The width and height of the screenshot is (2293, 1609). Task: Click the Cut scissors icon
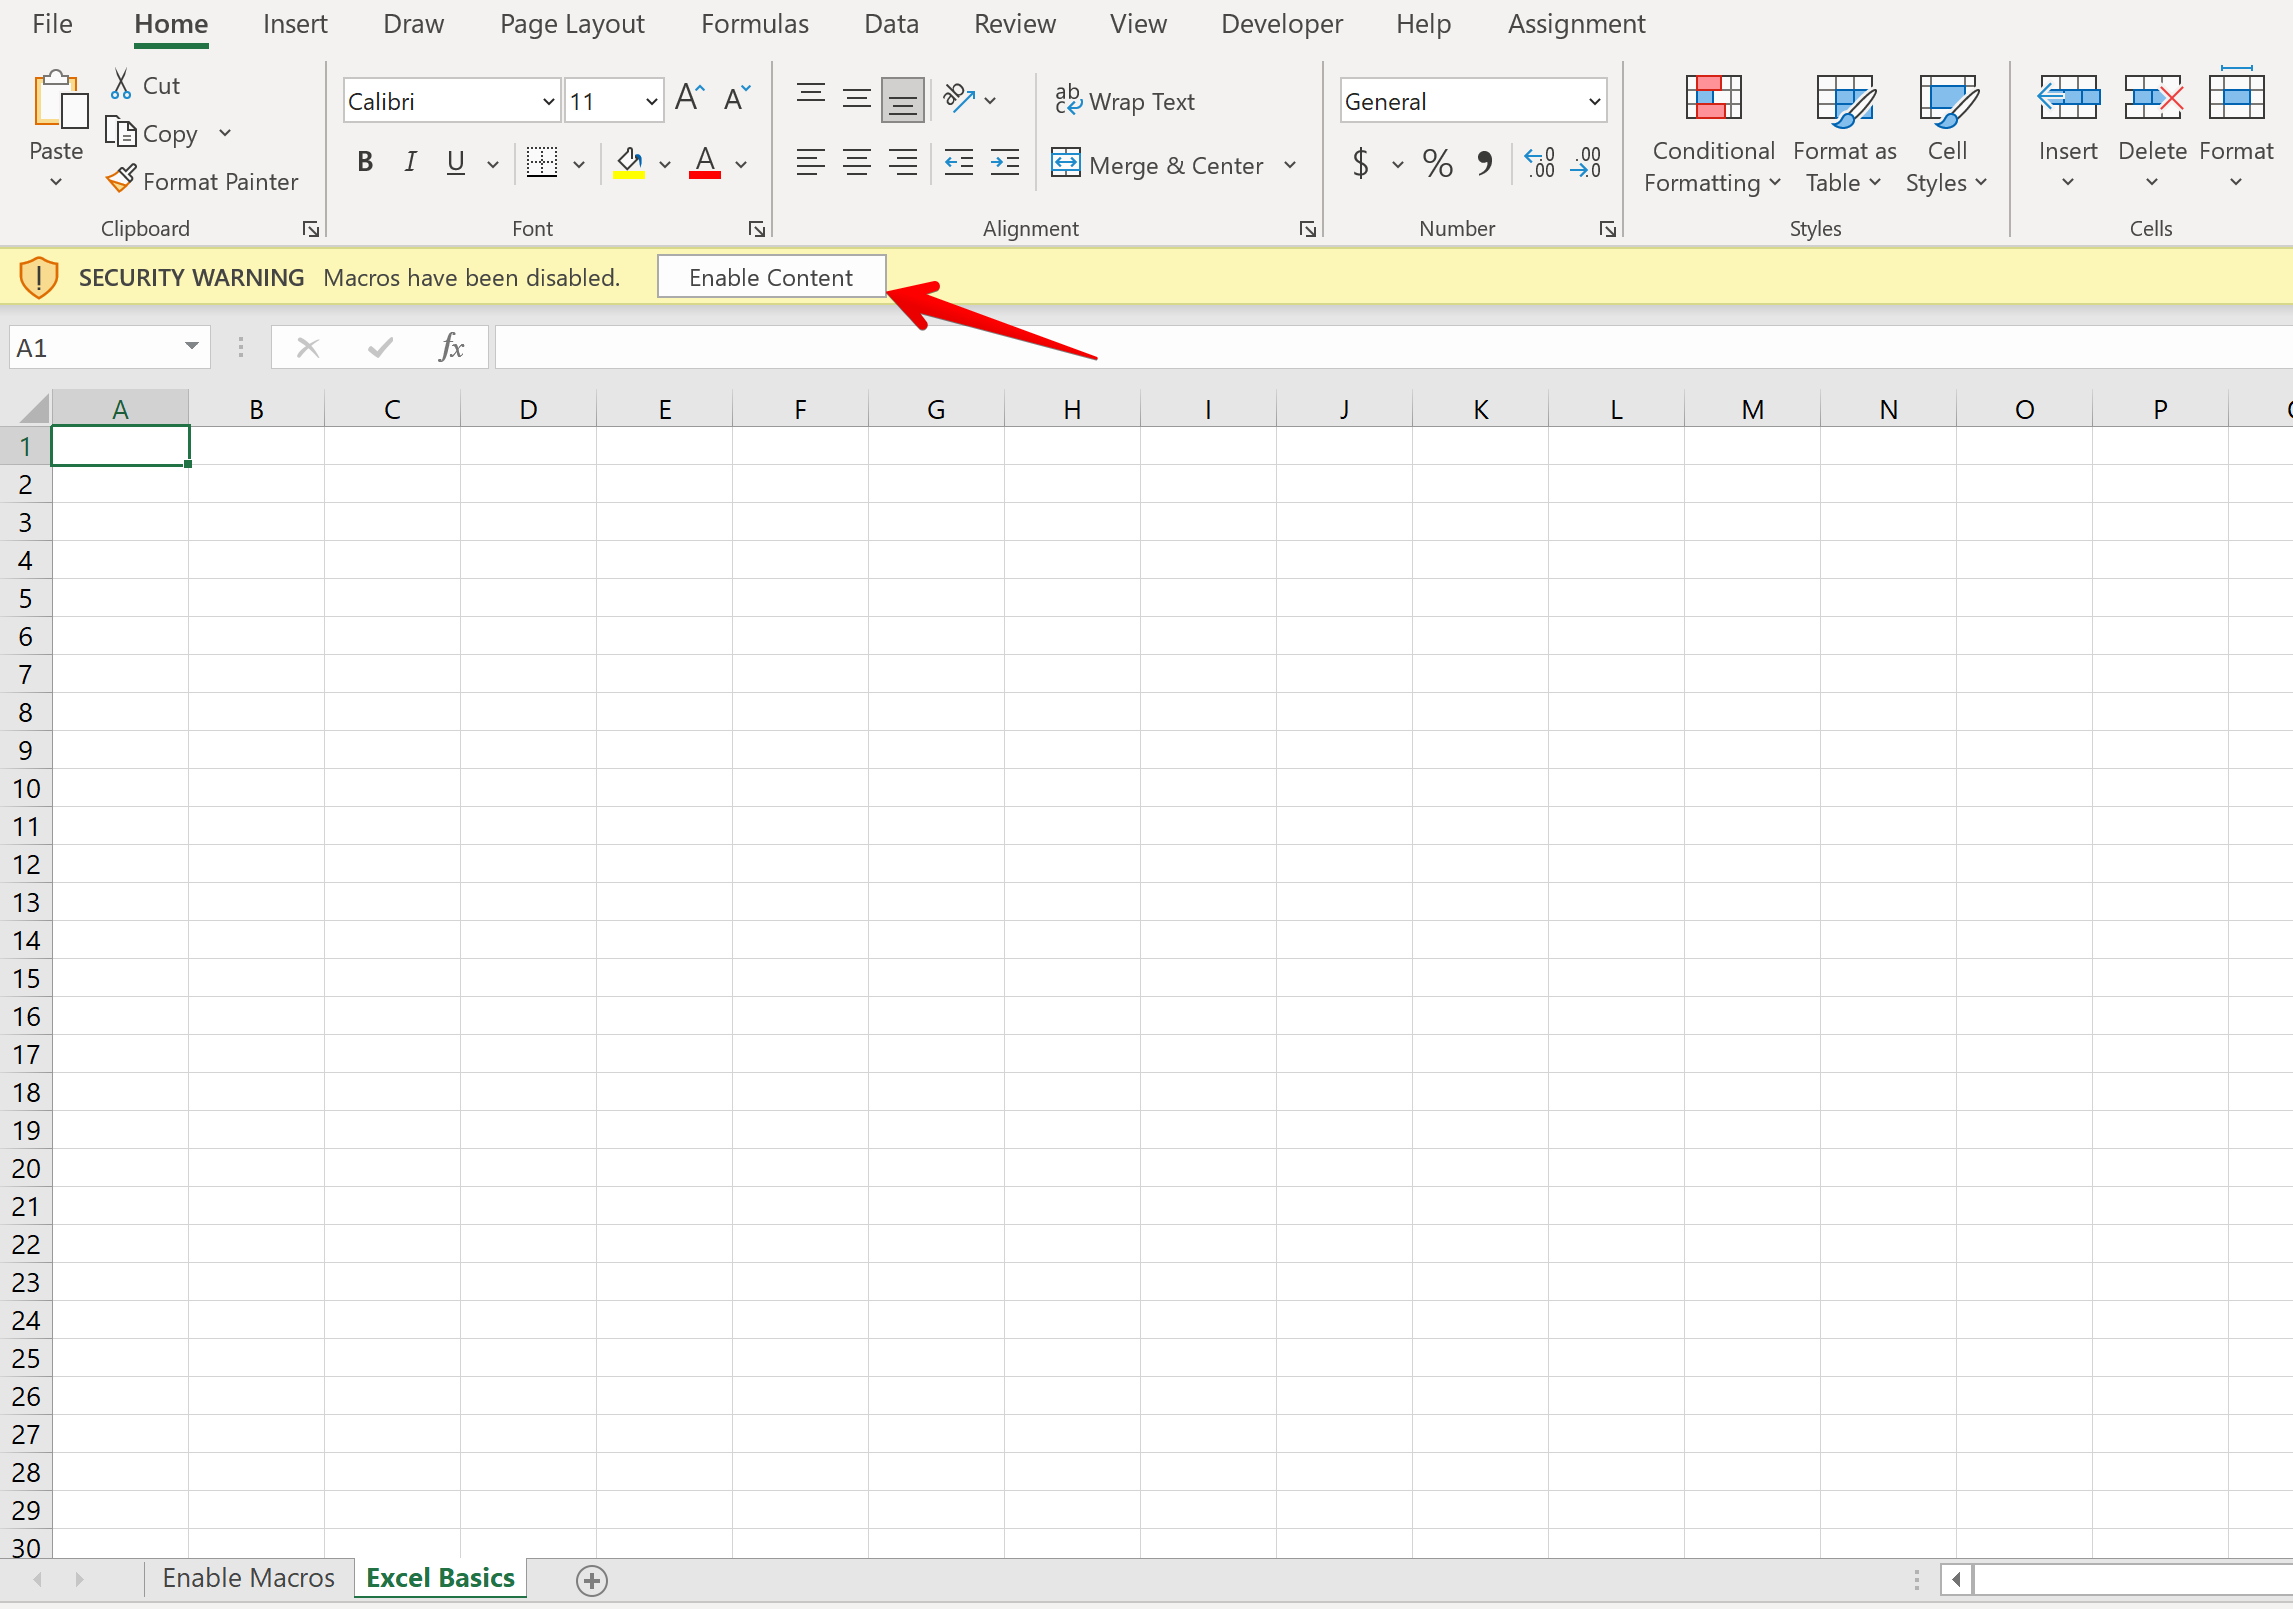(121, 85)
